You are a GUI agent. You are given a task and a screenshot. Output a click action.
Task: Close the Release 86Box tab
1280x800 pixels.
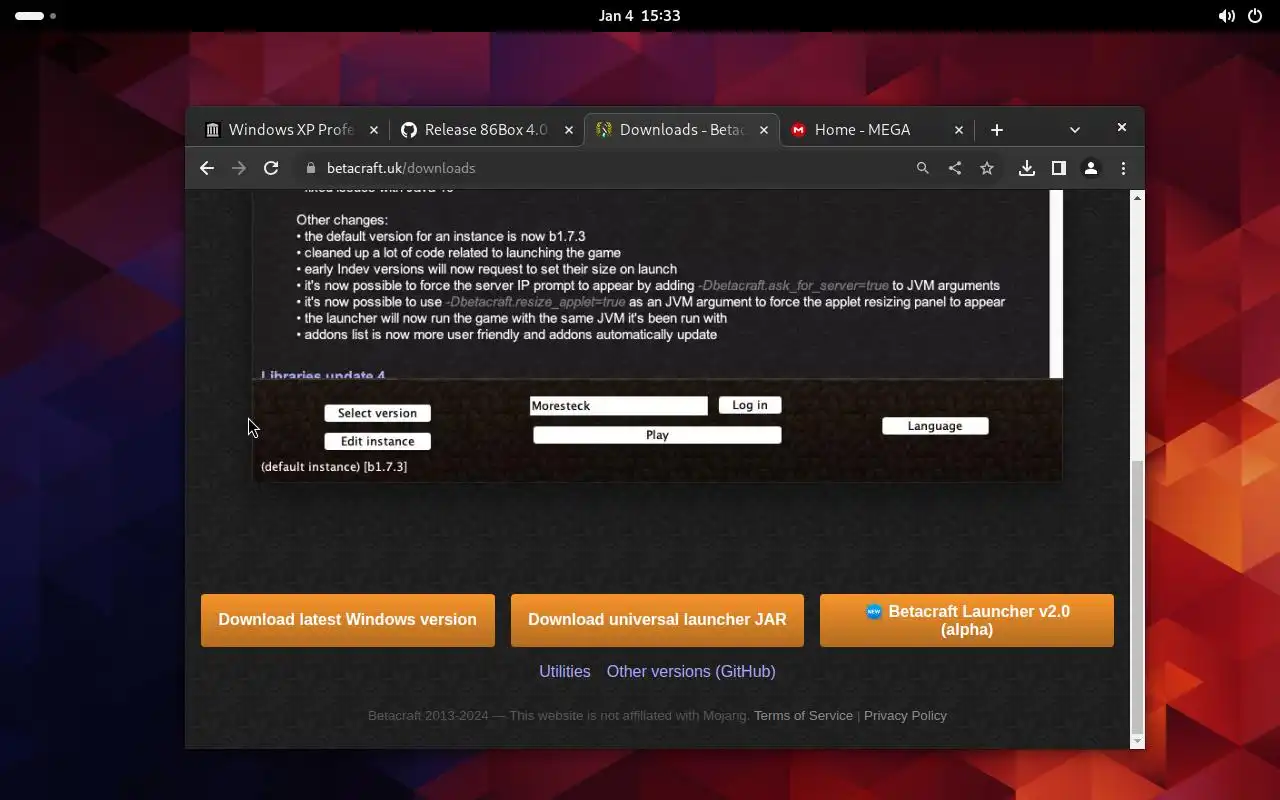point(569,130)
